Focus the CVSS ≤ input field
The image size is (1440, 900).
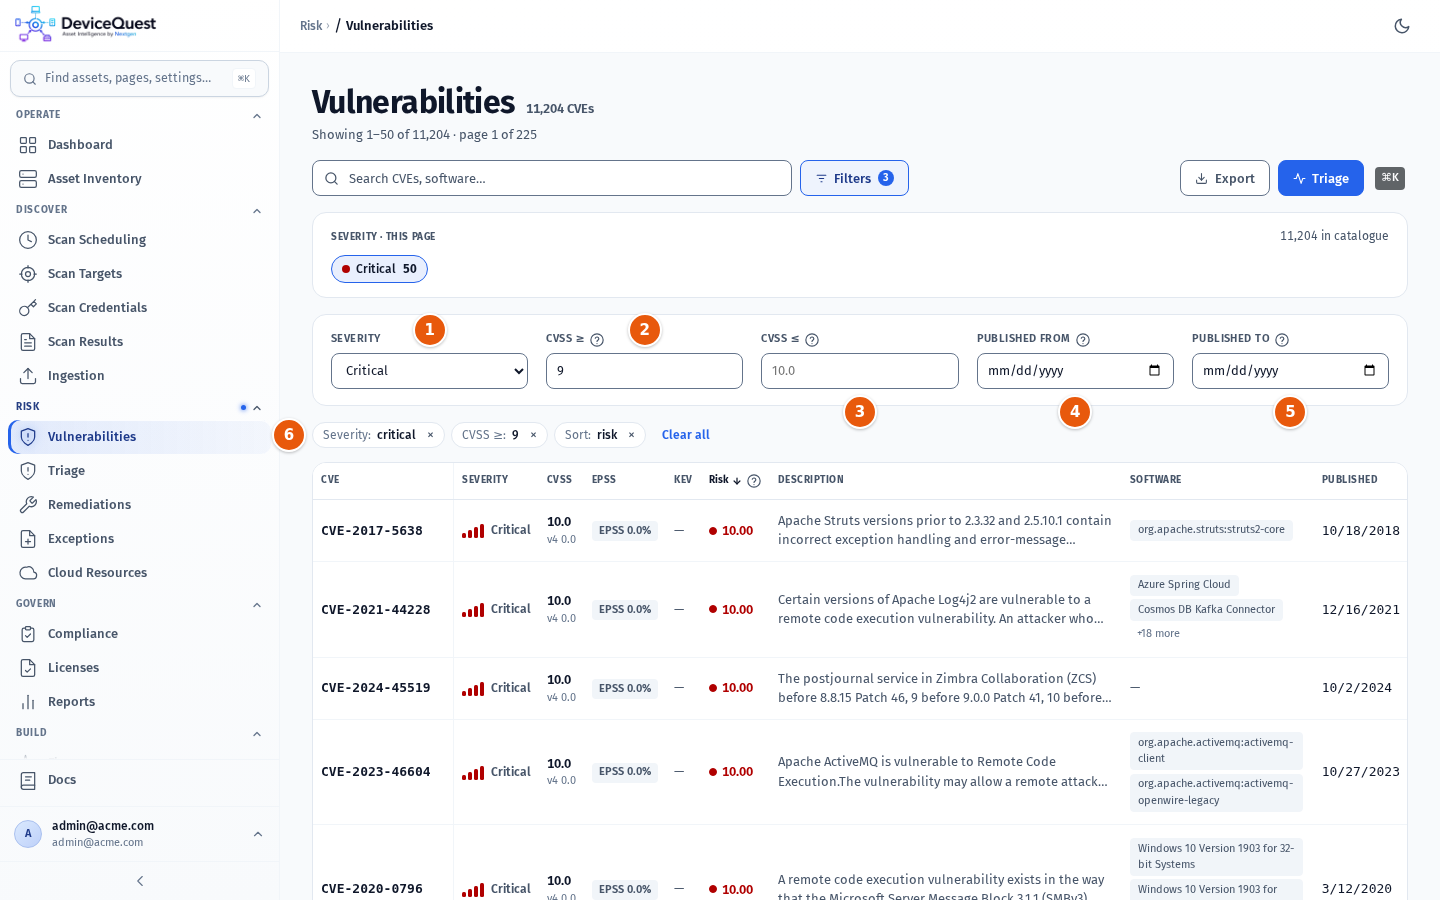[860, 371]
